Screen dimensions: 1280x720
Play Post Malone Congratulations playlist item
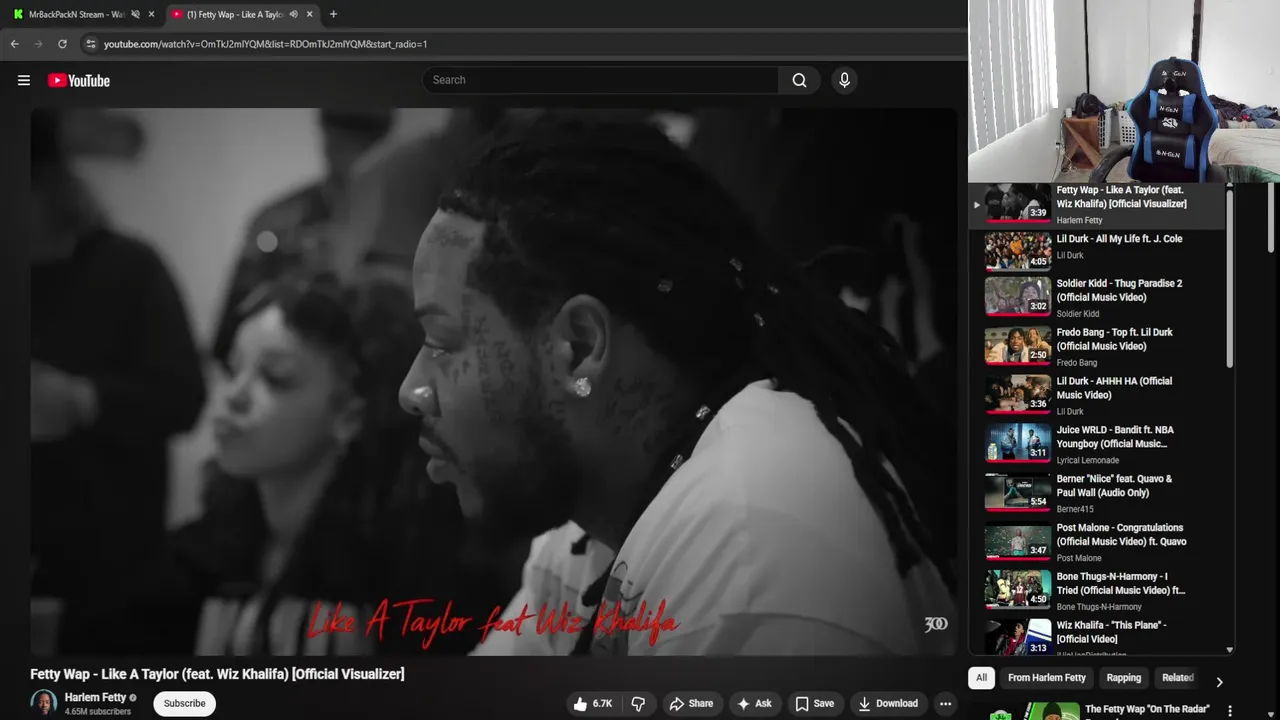point(1099,542)
